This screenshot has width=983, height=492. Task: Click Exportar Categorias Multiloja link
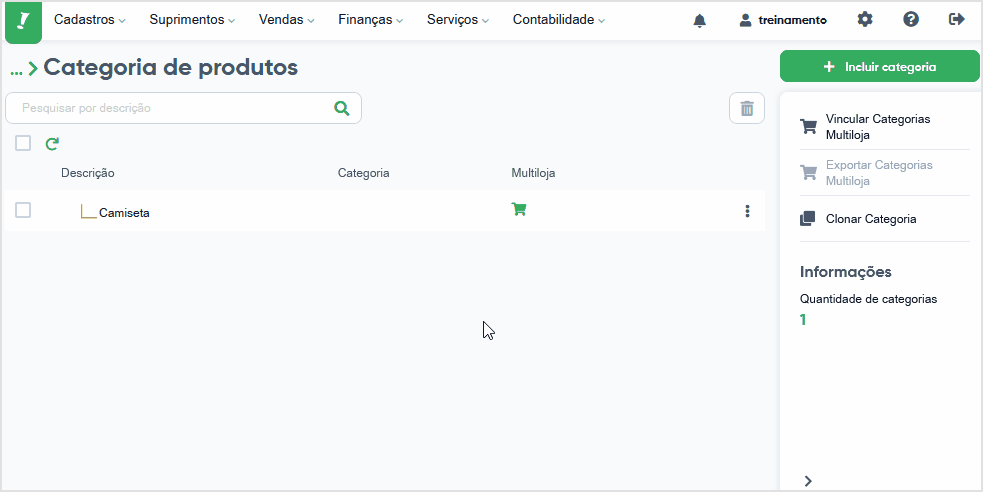(879, 173)
